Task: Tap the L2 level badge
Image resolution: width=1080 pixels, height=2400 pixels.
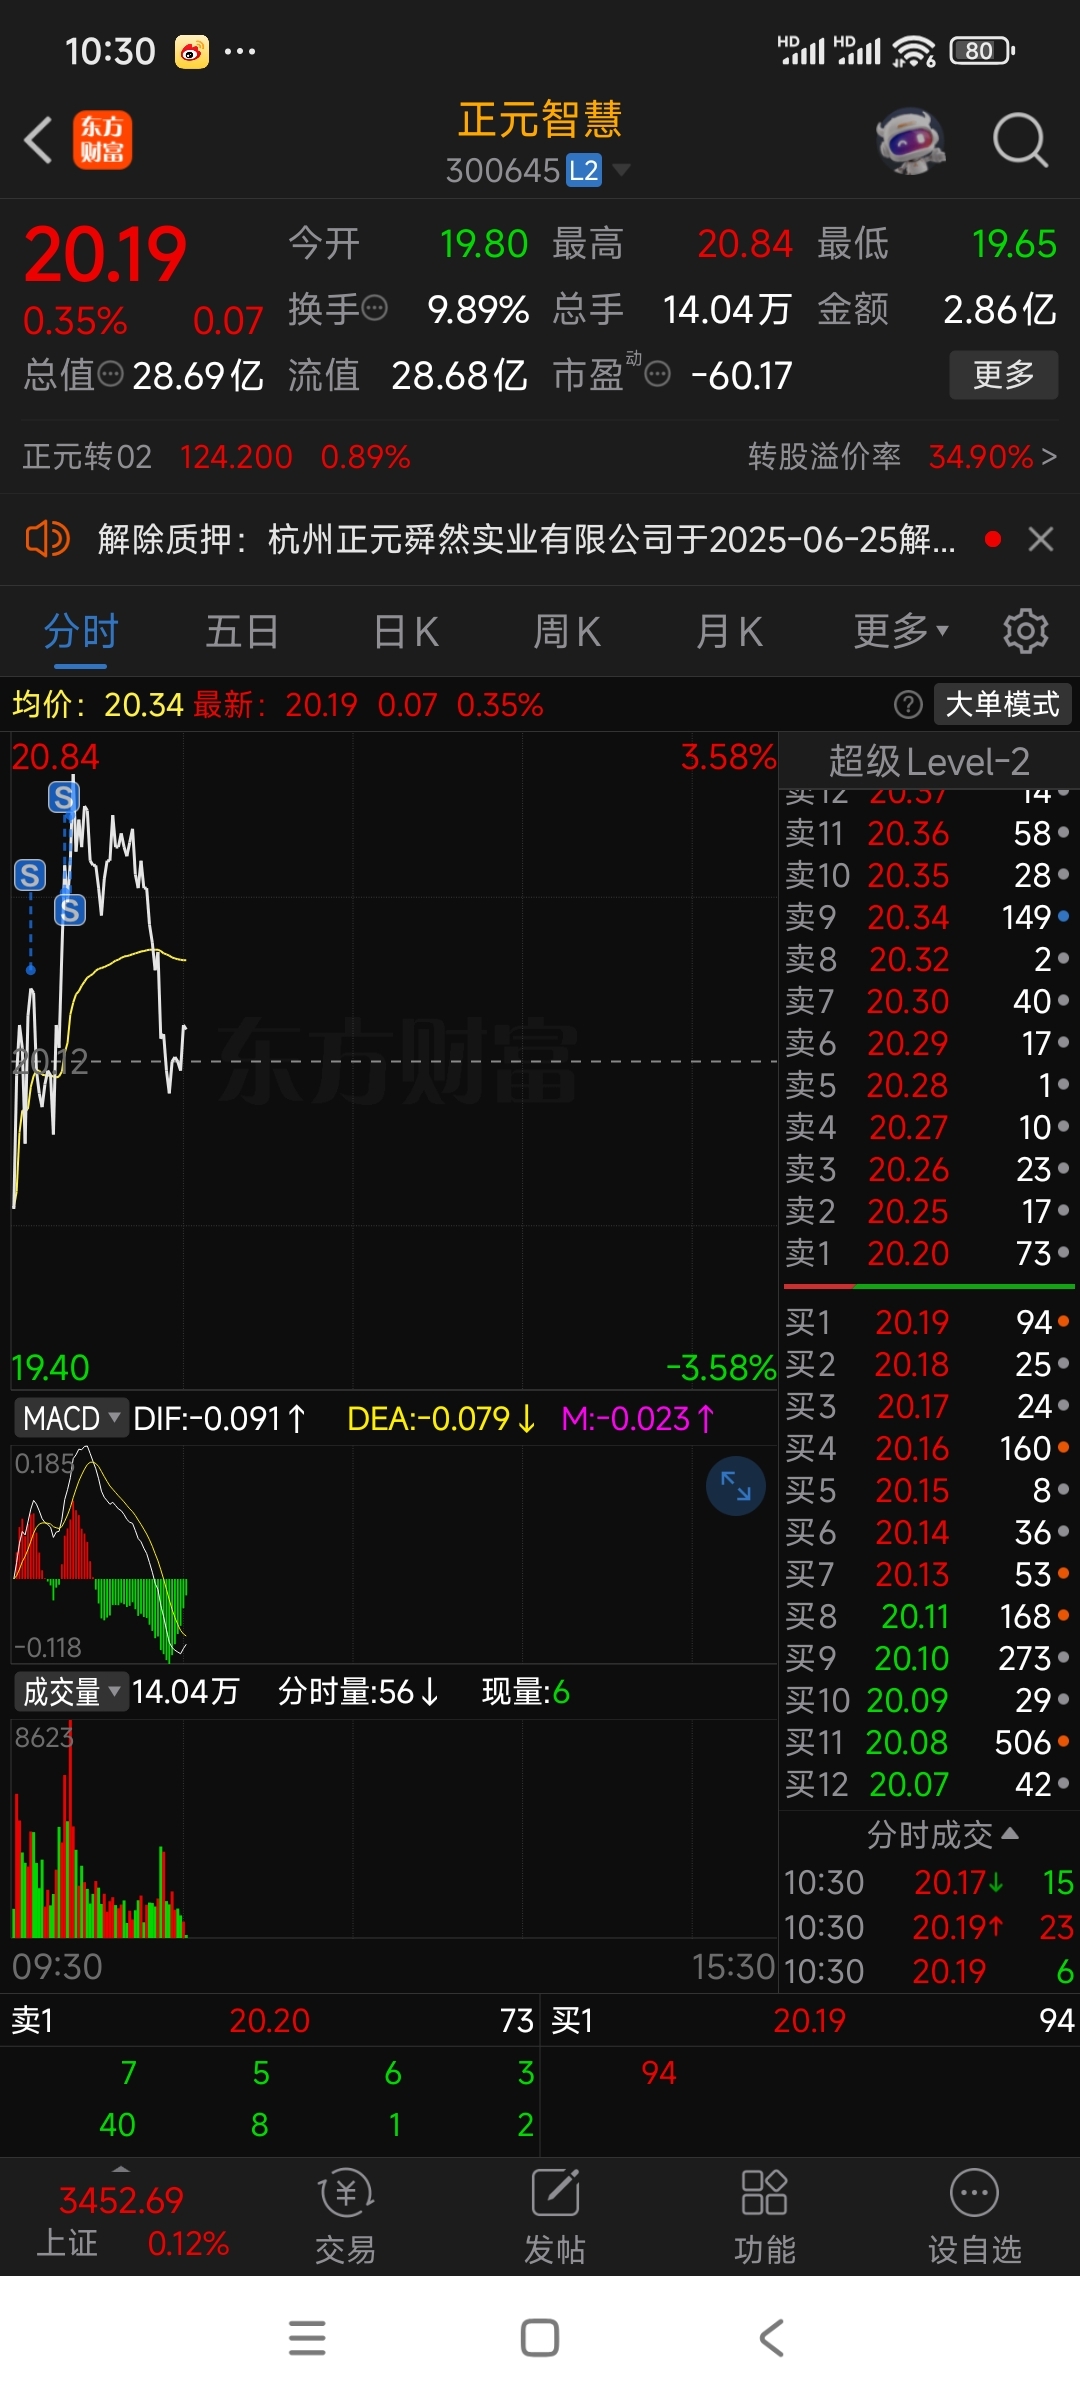Action: point(584,170)
